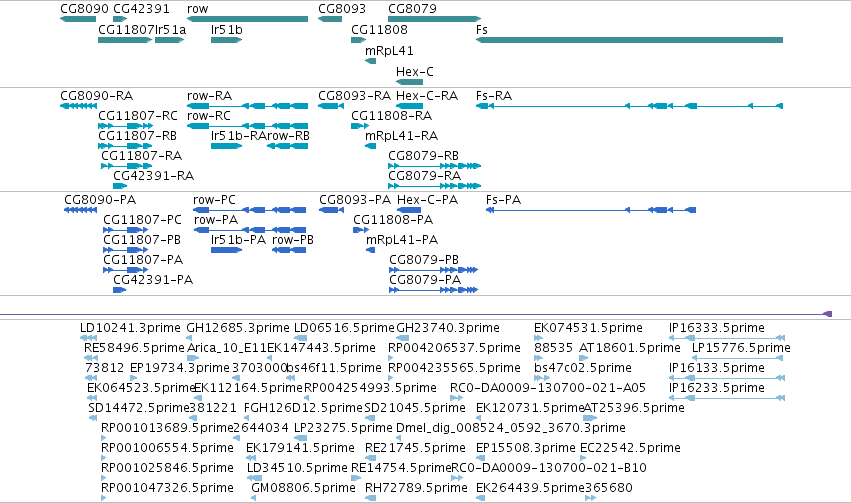Viewport: 851px width, 503px height.
Task: Click the LD34510.5prime EST
Action: point(255,479)
